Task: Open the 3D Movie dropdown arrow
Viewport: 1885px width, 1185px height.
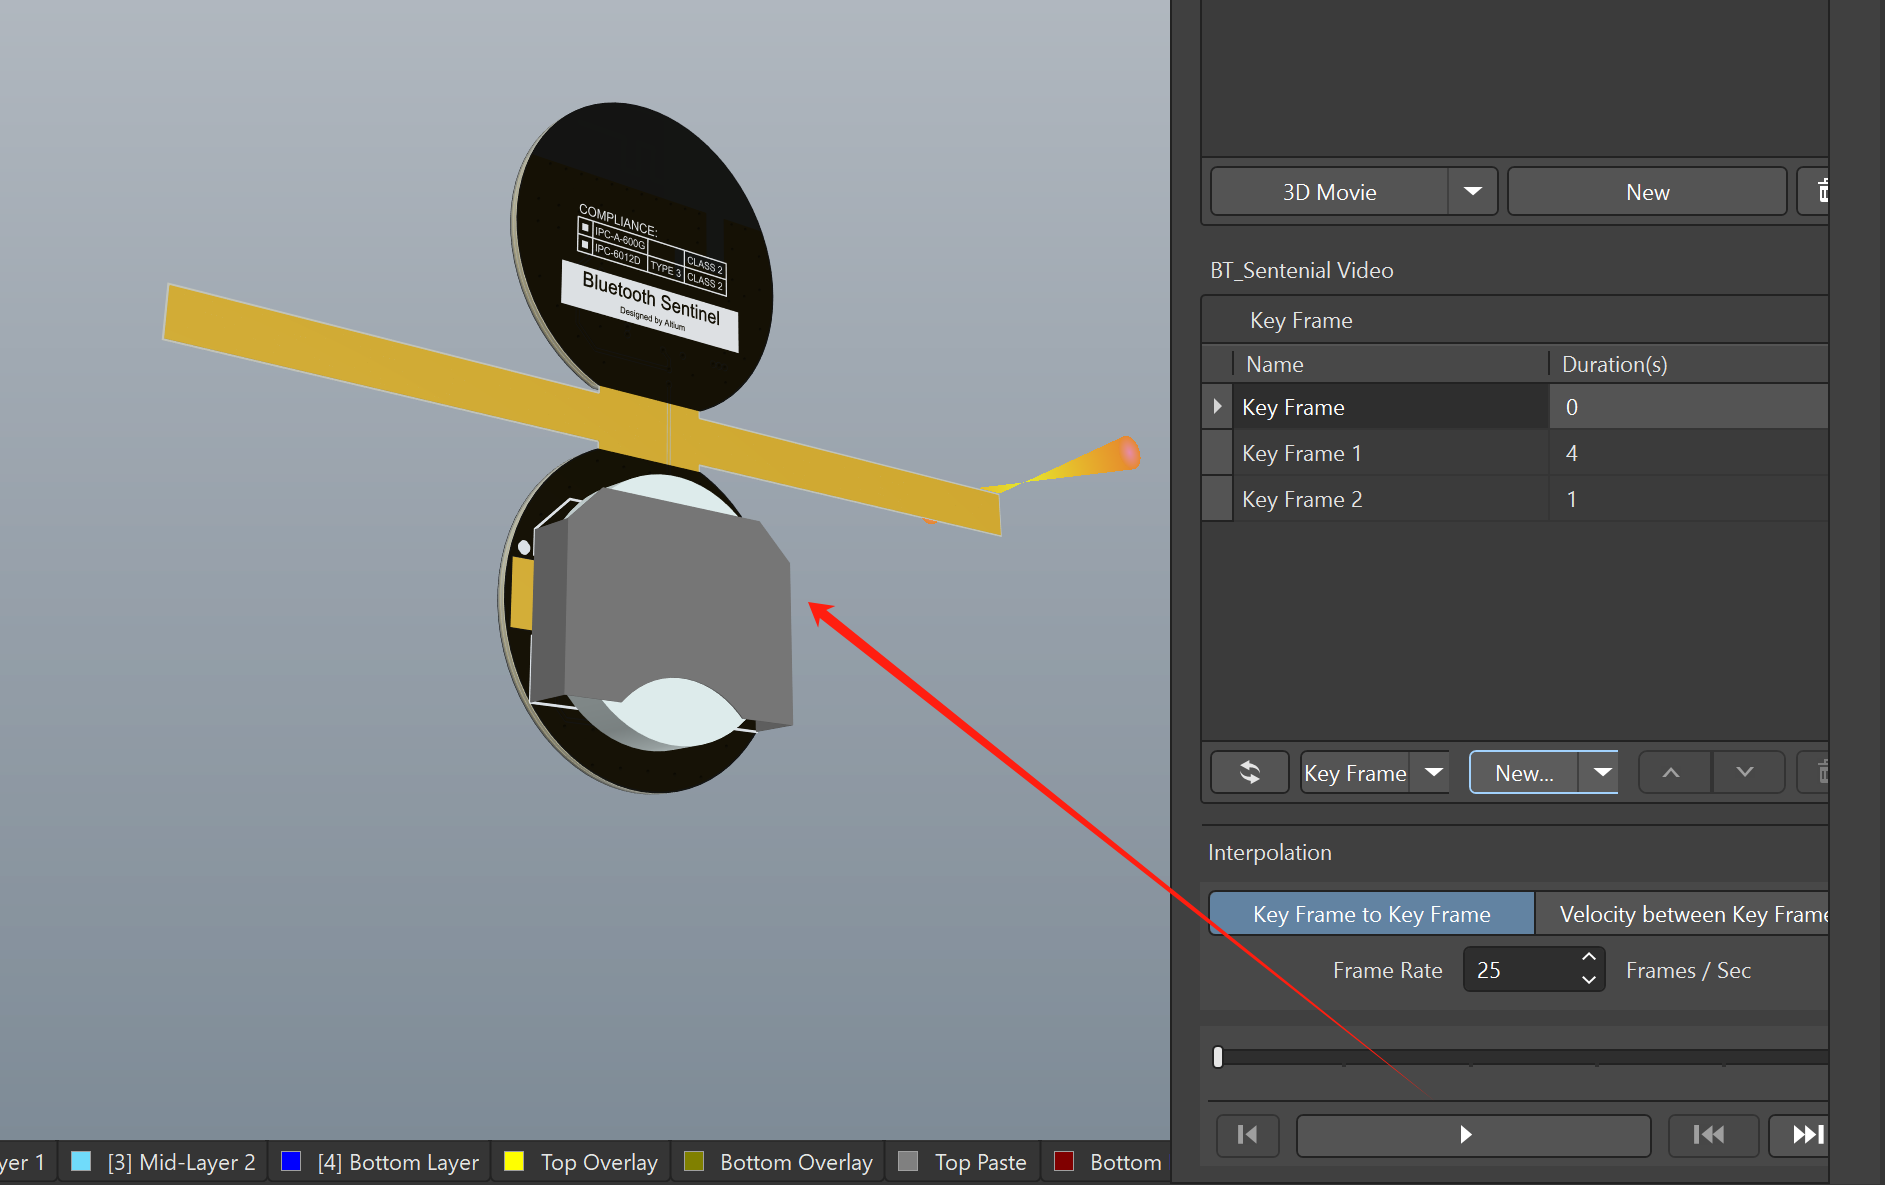Action: [1472, 192]
